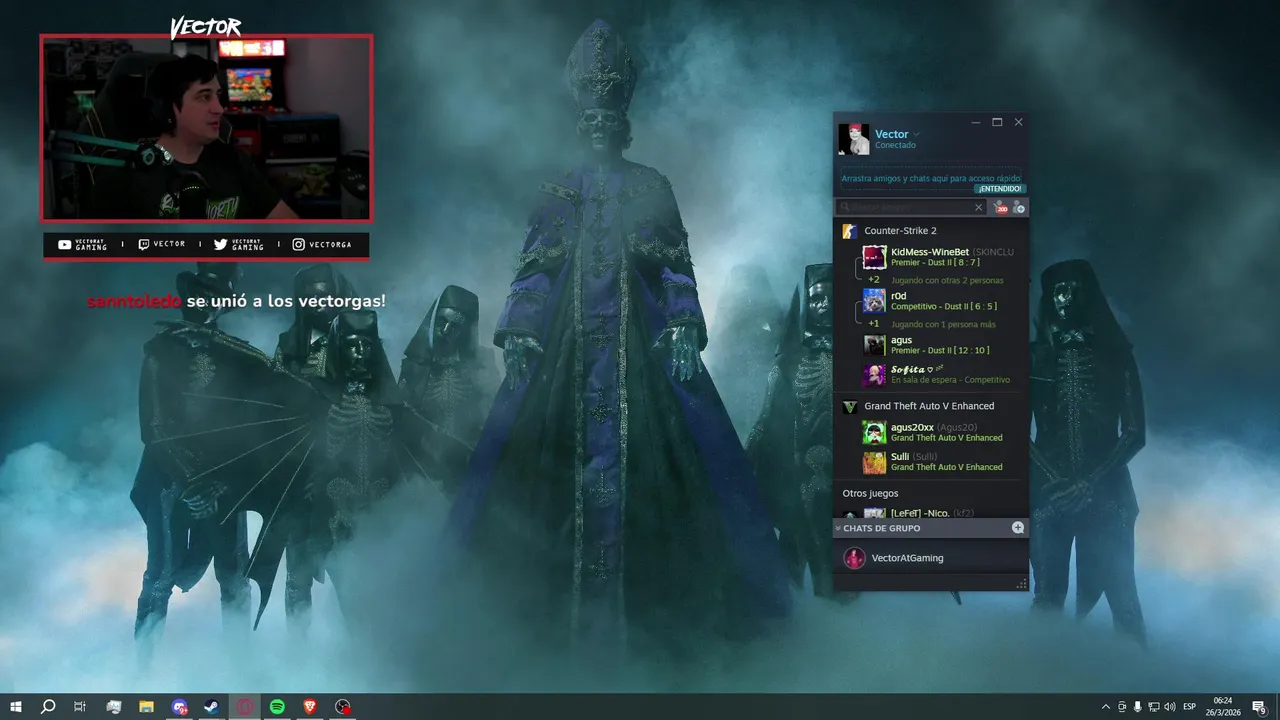The width and height of the screenshot is (1280, 720).
Task: Open Windows taskbar search
Action: (x=48, y=707)
